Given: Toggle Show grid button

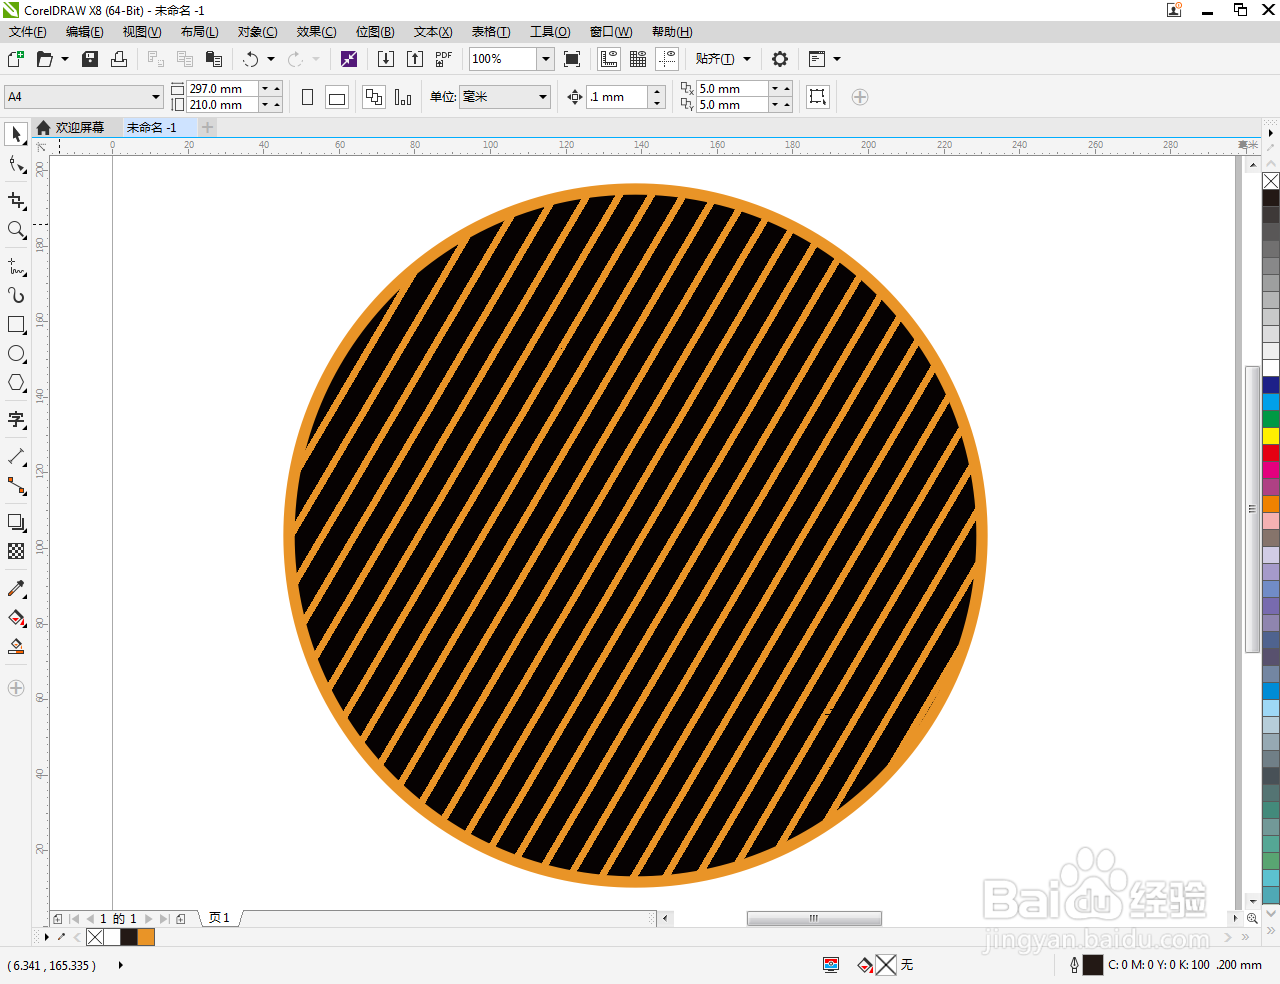Looking at the screenshot, I should (638, 59).
